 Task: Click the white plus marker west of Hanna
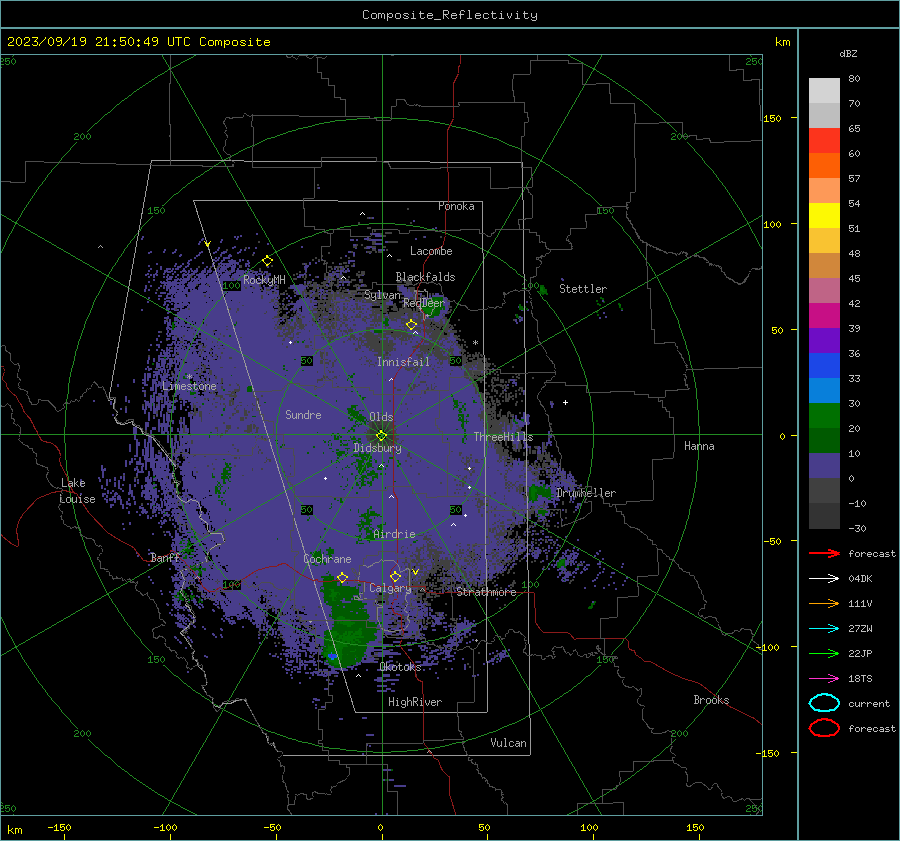tap(565, 402)
